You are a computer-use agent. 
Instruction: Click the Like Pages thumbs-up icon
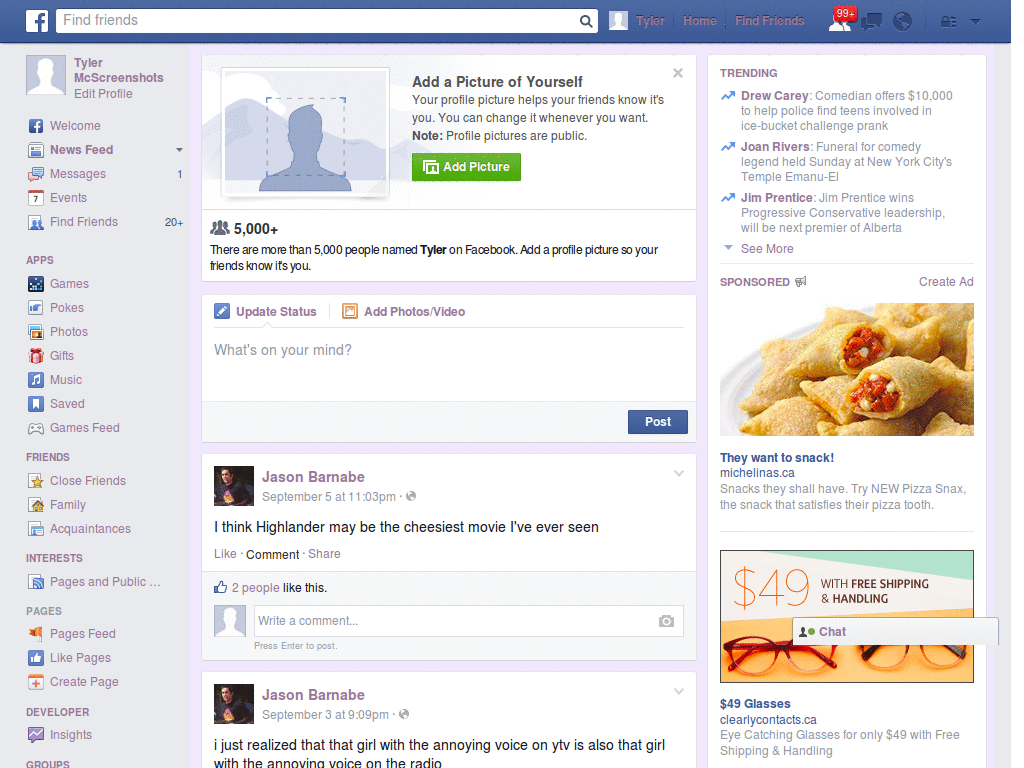36,658
